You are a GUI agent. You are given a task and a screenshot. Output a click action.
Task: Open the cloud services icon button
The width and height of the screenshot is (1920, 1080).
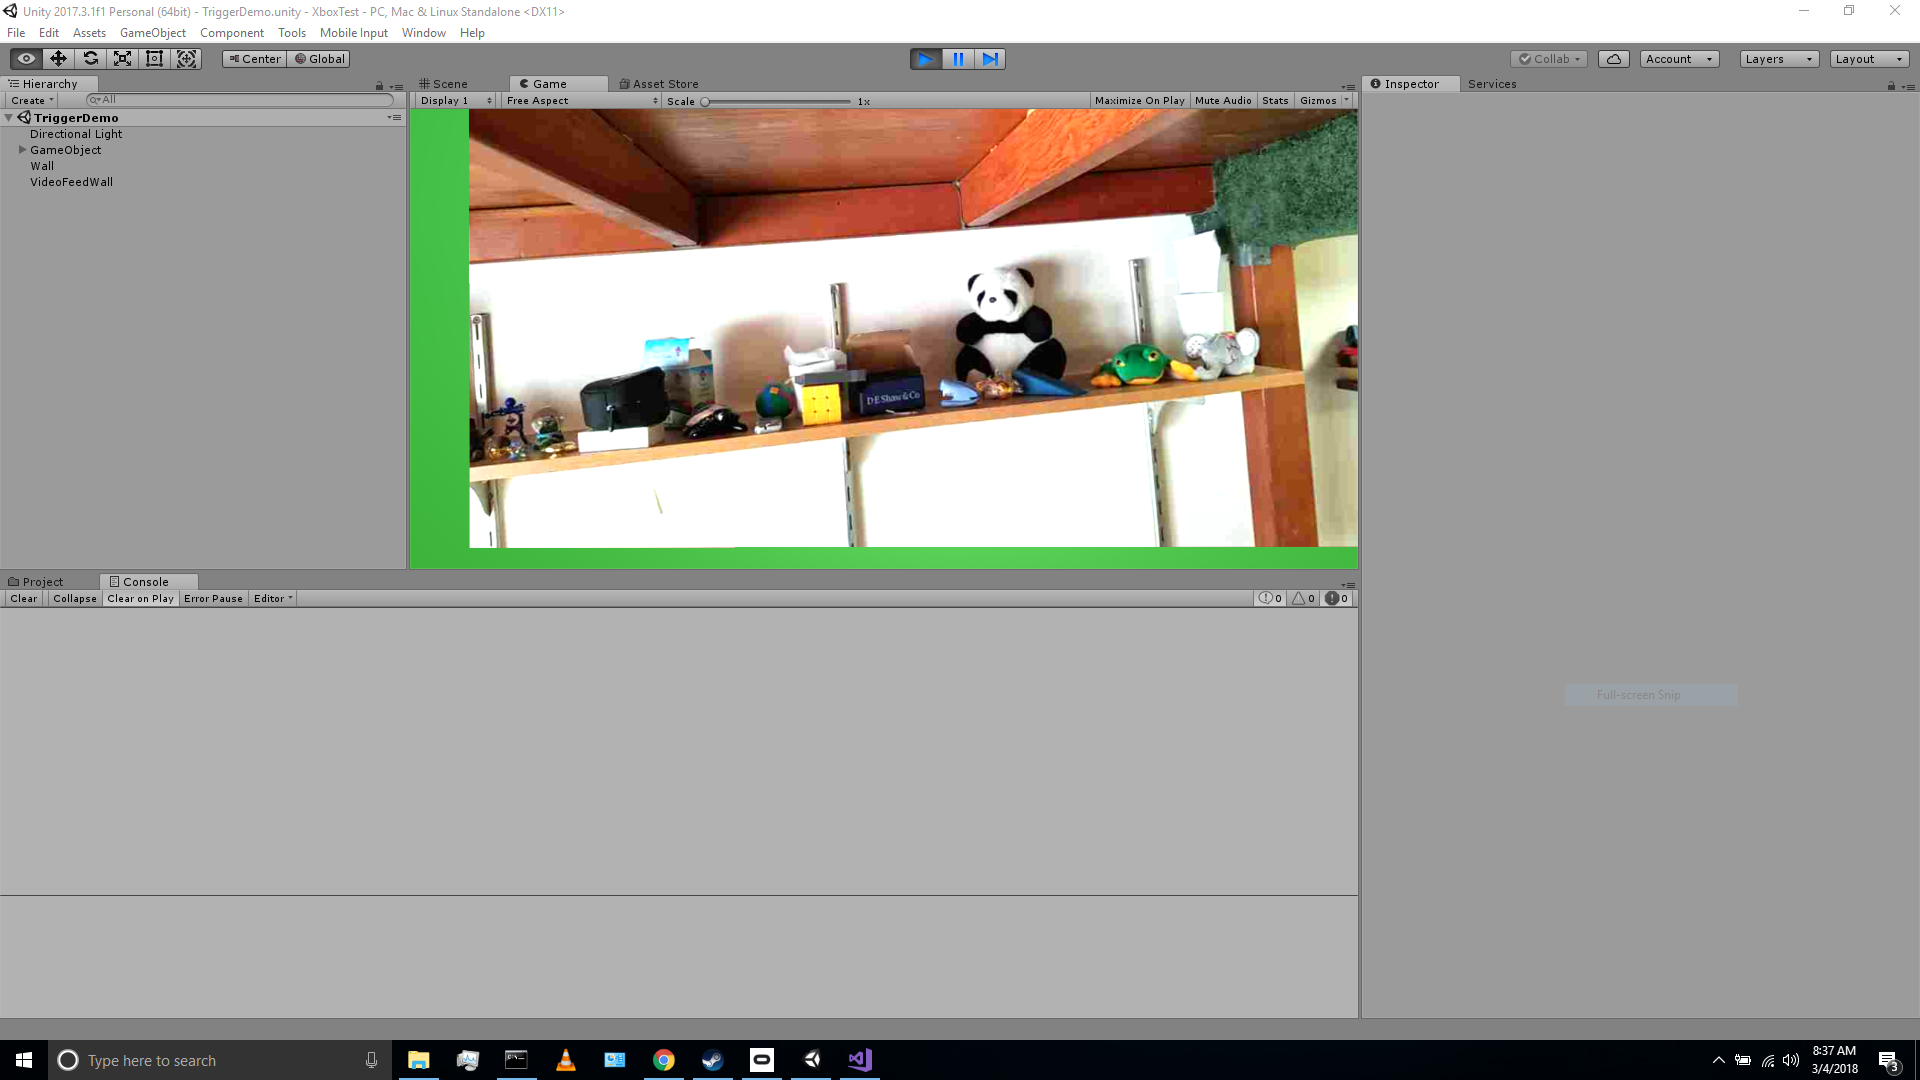coord(1613,59)
